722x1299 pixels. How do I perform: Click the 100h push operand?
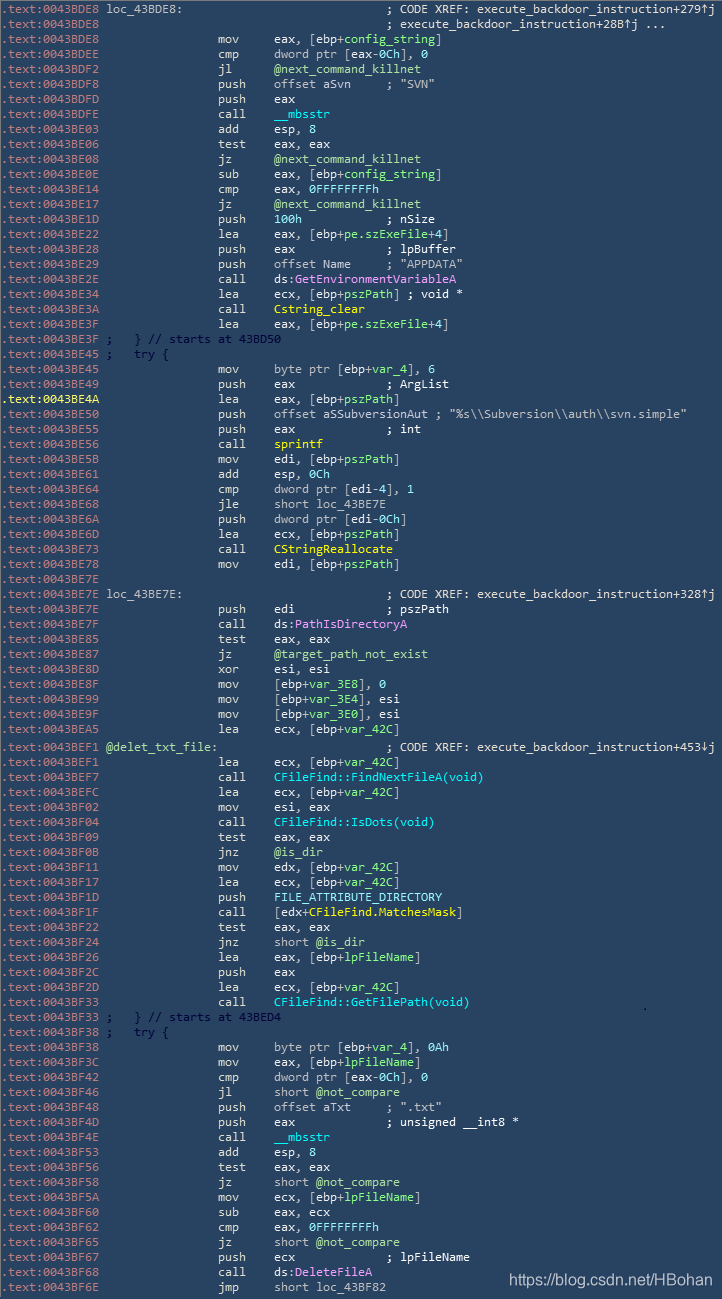tap(288, 219)
